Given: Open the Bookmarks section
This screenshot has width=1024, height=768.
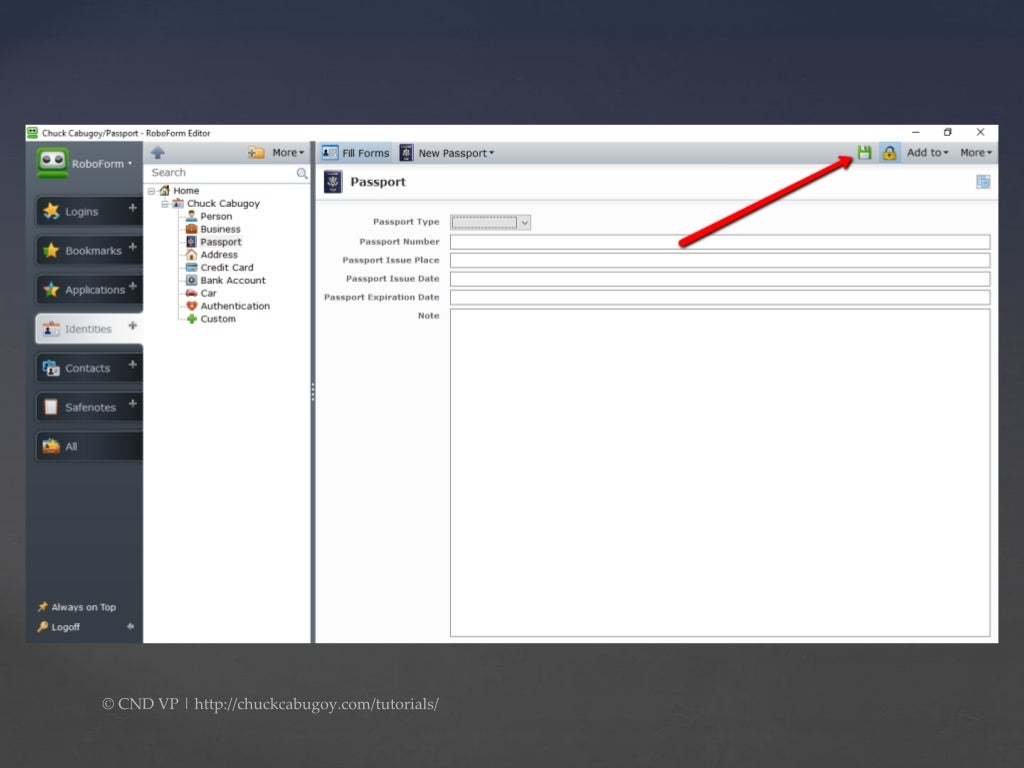Looking at the screenshot, I should click(82, 251).
